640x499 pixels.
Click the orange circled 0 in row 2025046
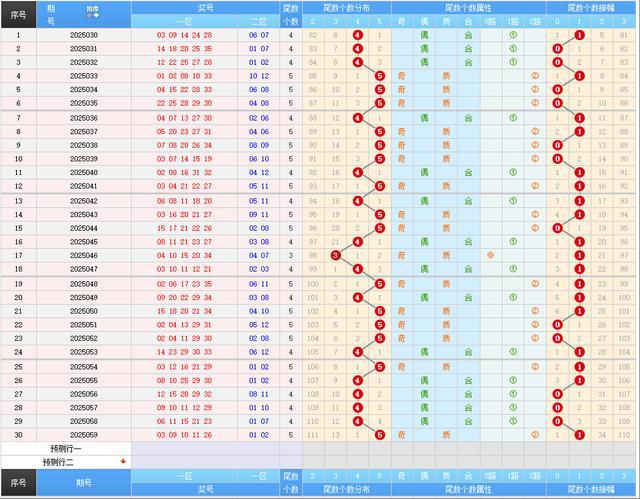[491, 255]
